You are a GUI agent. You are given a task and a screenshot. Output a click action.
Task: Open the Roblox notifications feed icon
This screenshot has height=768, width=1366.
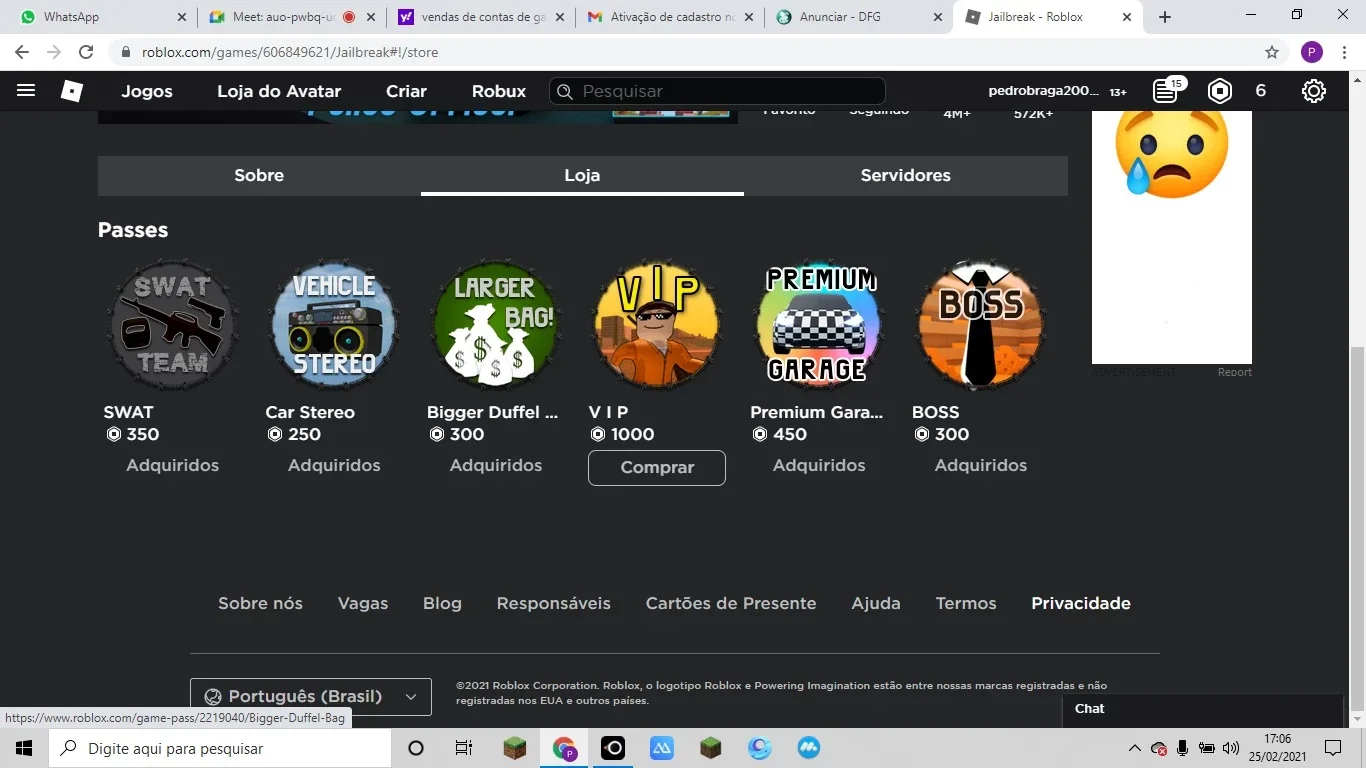point(1166,91)
